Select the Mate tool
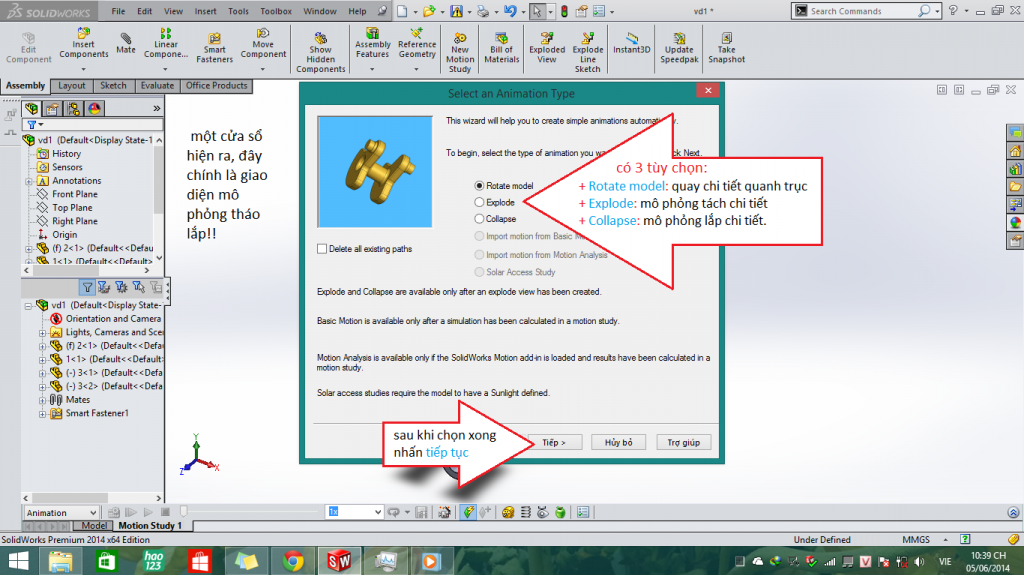Image resolution: width=1024 pixels, height=575 pixels. (x=125, y=42)
